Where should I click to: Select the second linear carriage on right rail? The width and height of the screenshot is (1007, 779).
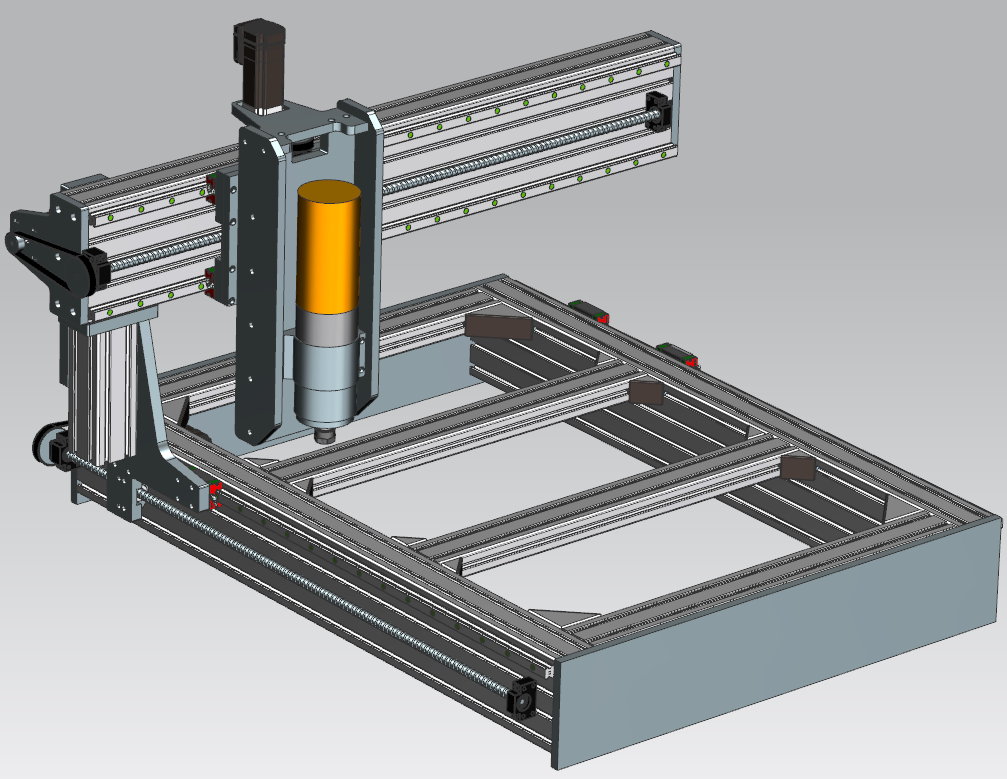click(678, 352)
